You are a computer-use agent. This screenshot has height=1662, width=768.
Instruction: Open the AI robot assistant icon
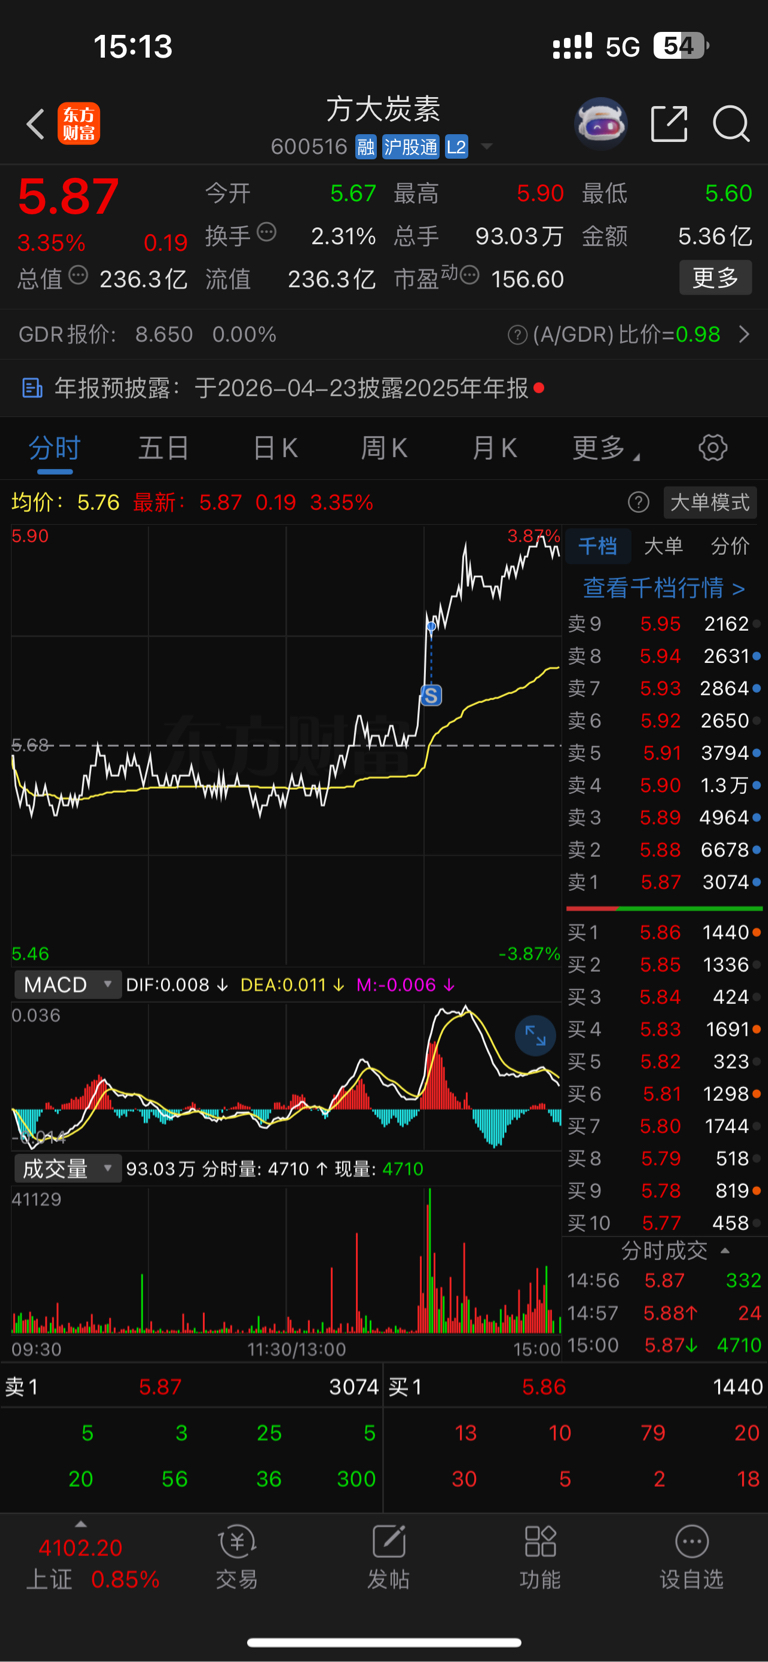coord(600,124)
